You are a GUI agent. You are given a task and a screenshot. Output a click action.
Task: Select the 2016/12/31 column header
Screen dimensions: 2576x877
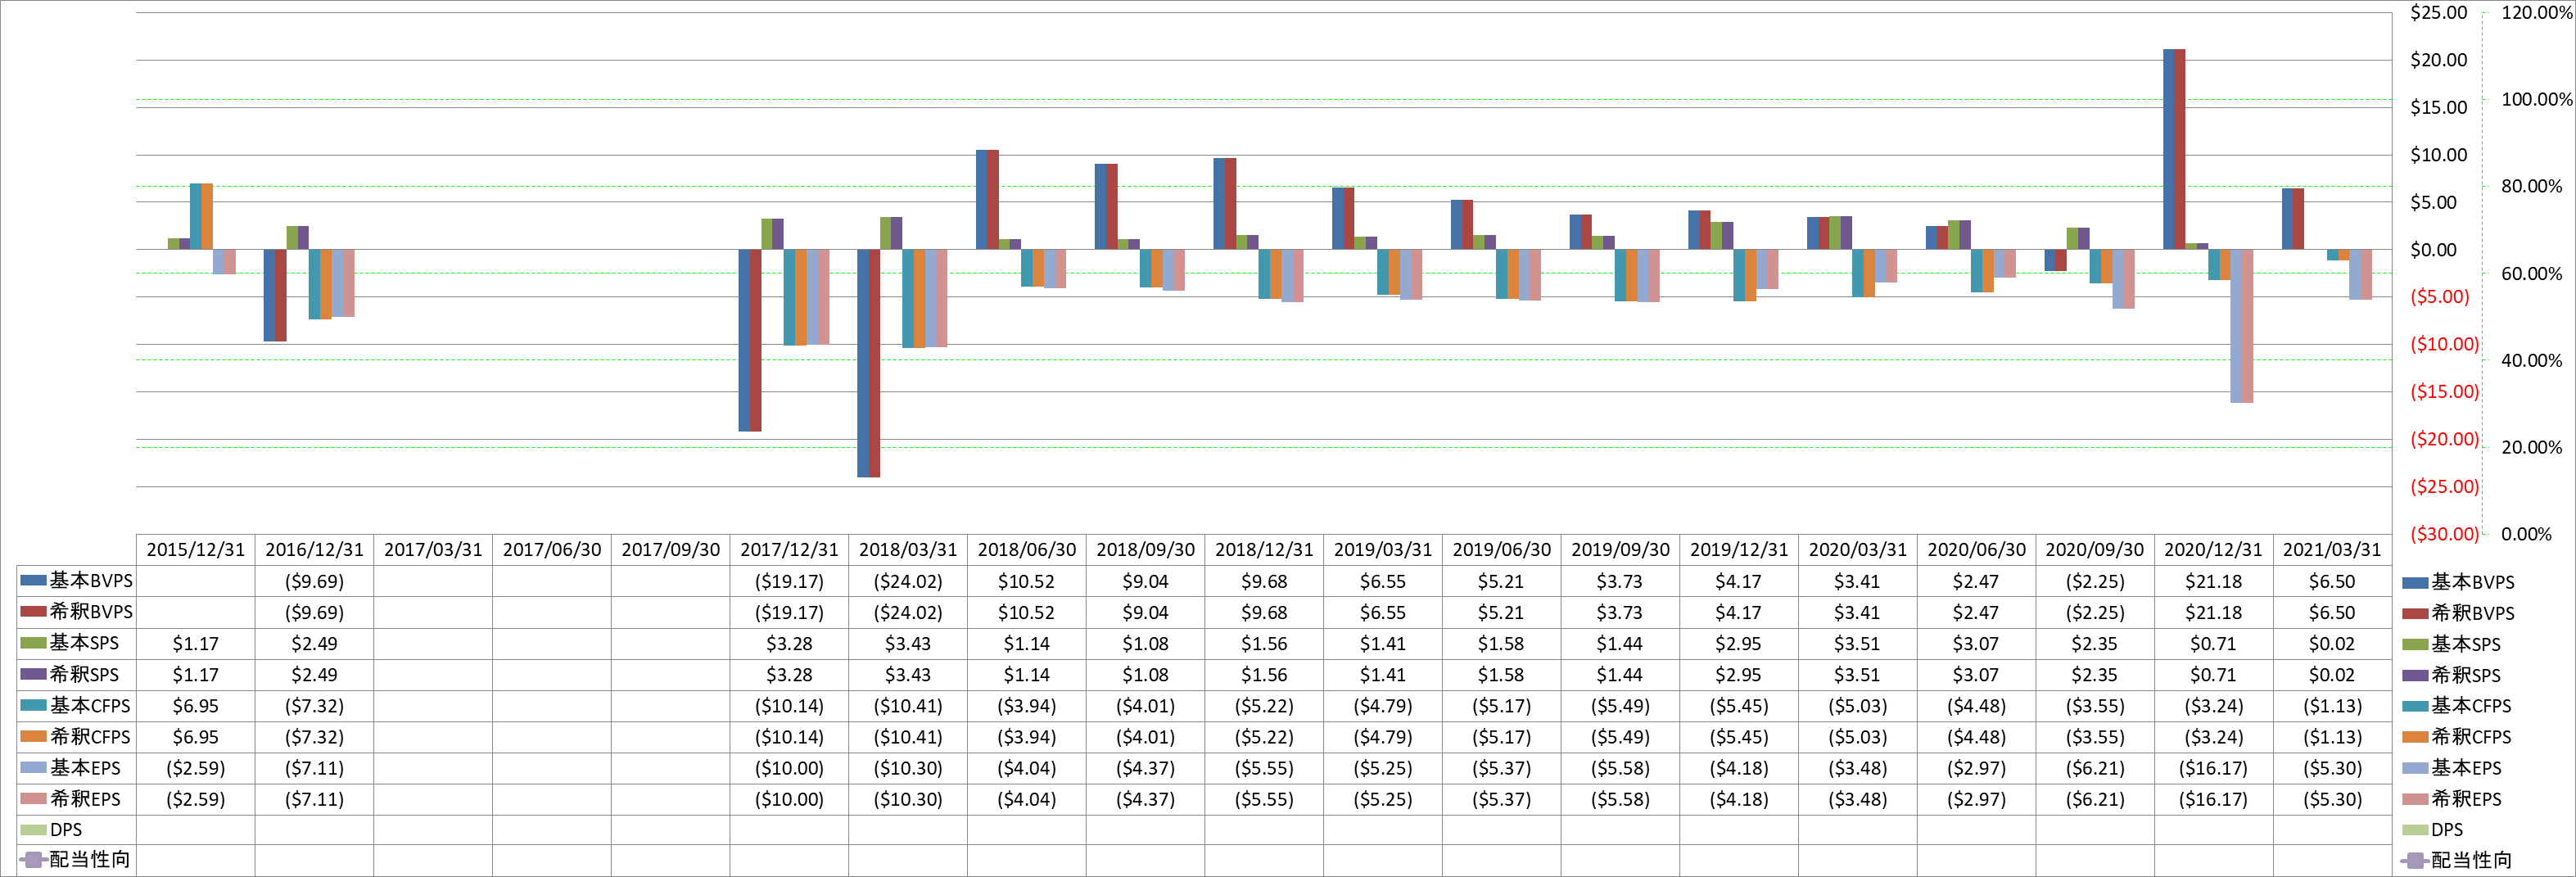pyautogui.click(x=314, y=550)
